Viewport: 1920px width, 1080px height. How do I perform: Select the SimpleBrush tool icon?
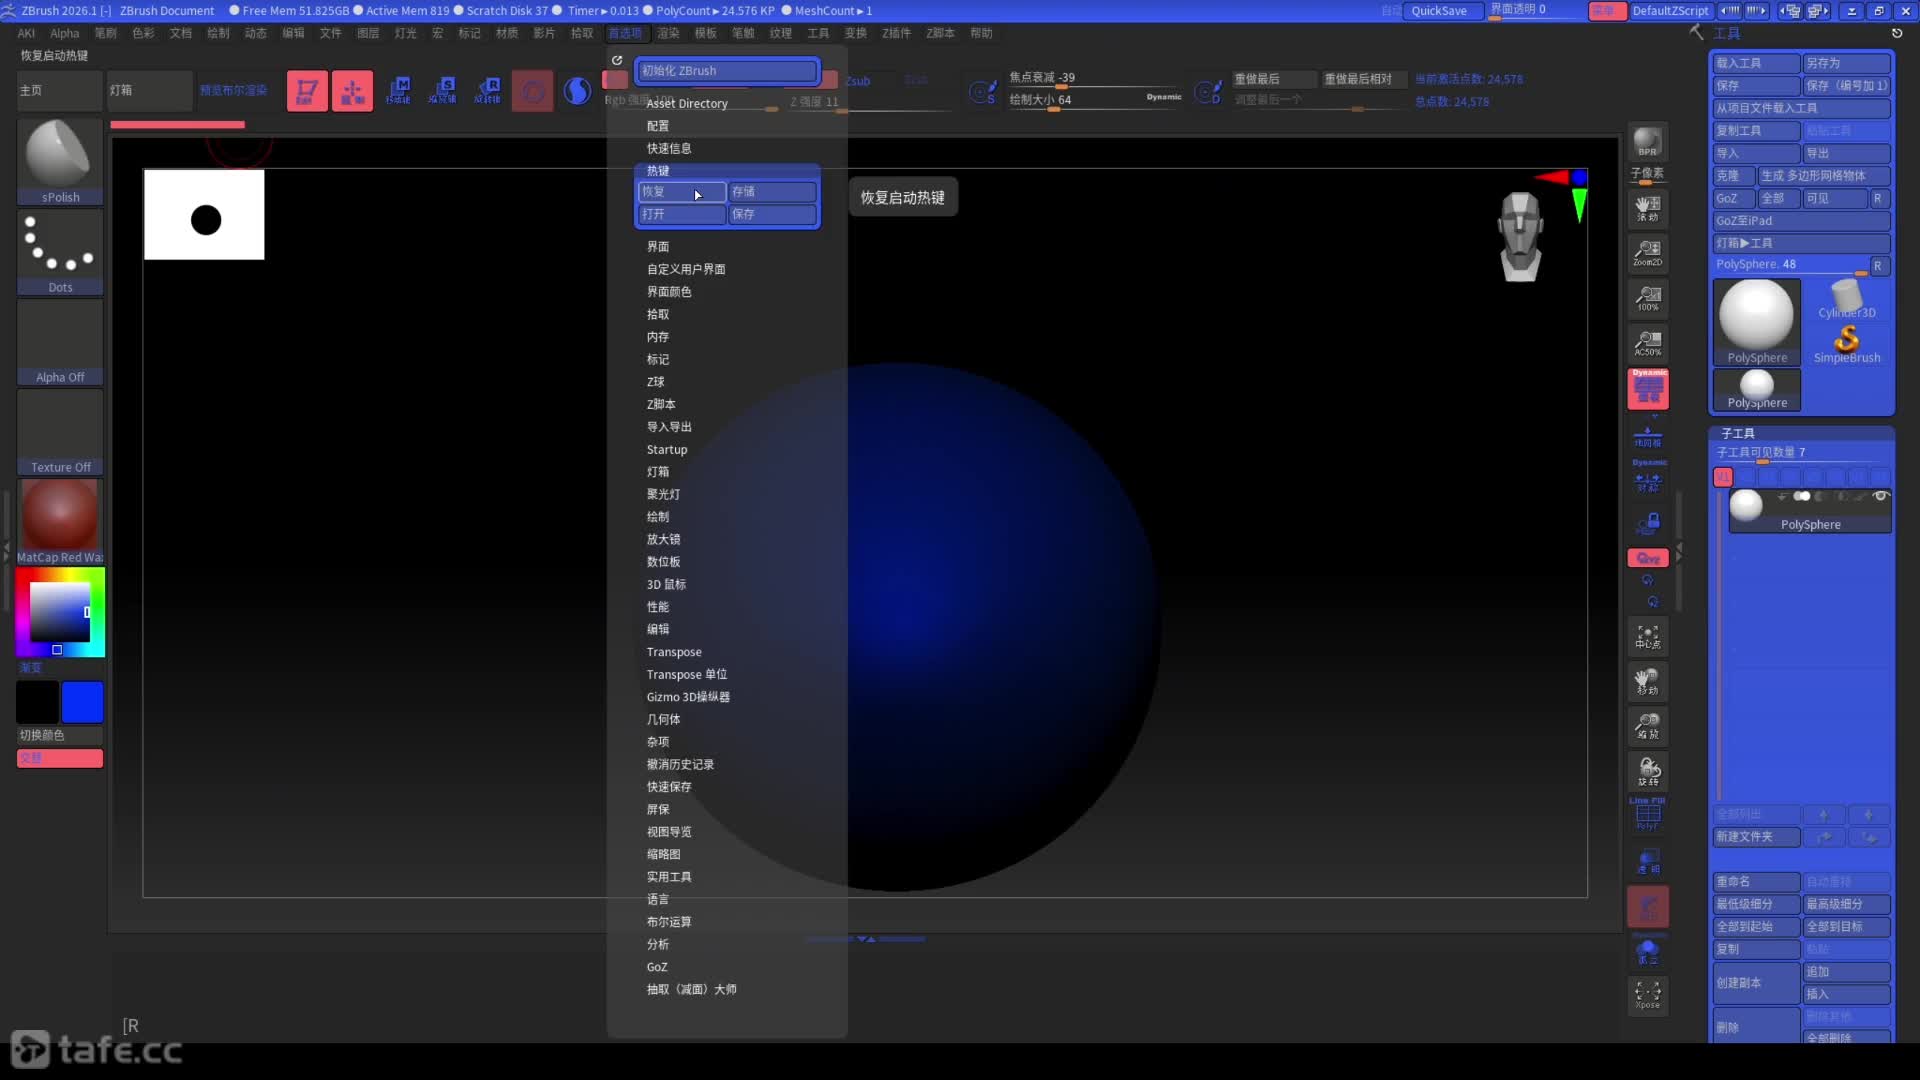click(x=1847, y=344)
